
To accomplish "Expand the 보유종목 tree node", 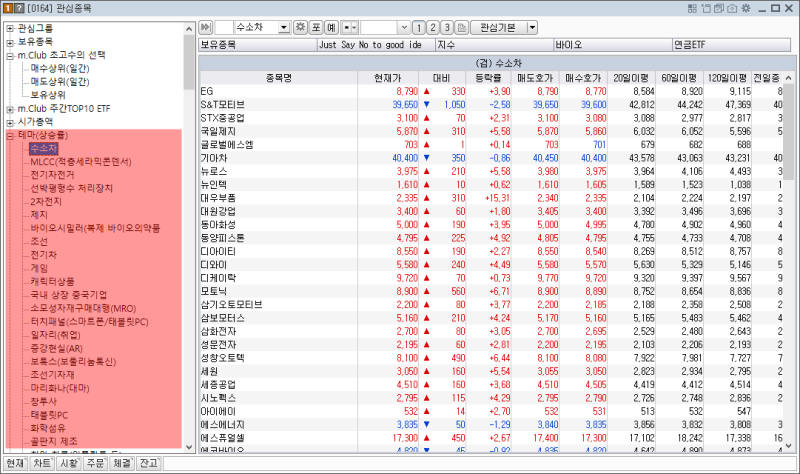I will tap(10, 42).
